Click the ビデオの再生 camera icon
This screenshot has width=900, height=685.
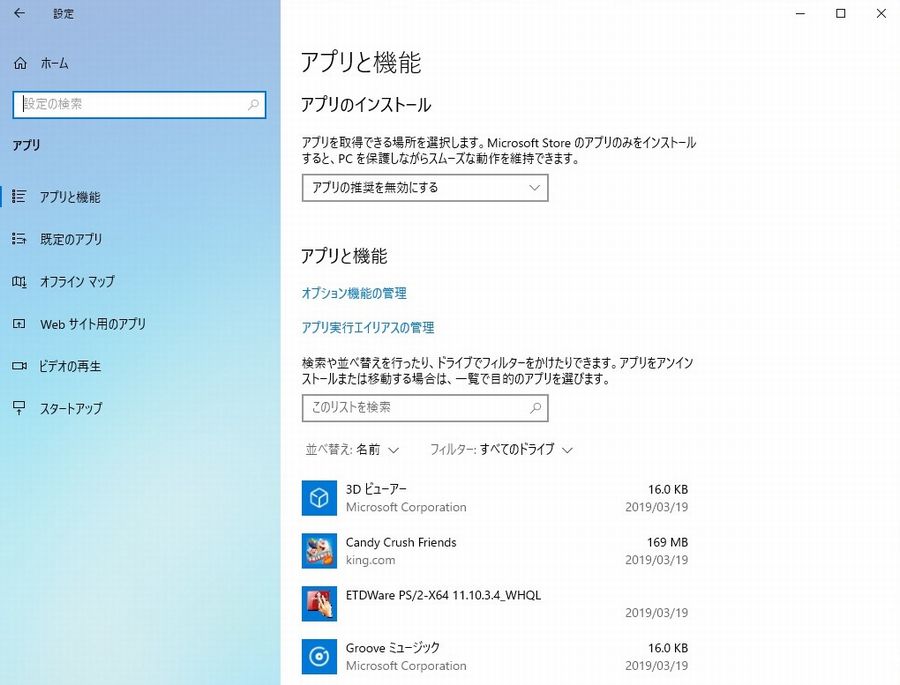(19, 366)
